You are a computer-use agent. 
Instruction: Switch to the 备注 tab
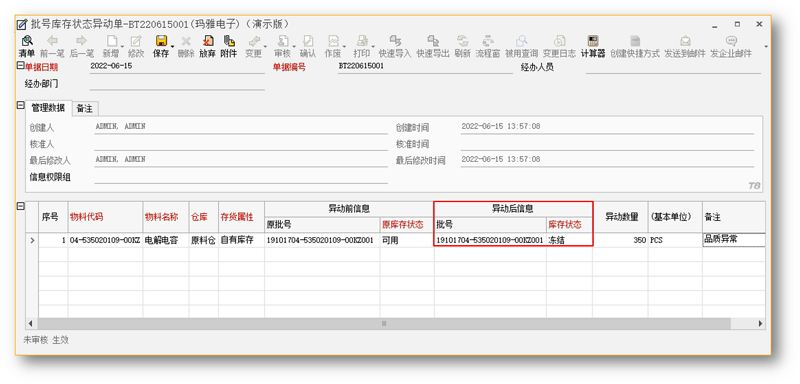[x=84, y=109]
